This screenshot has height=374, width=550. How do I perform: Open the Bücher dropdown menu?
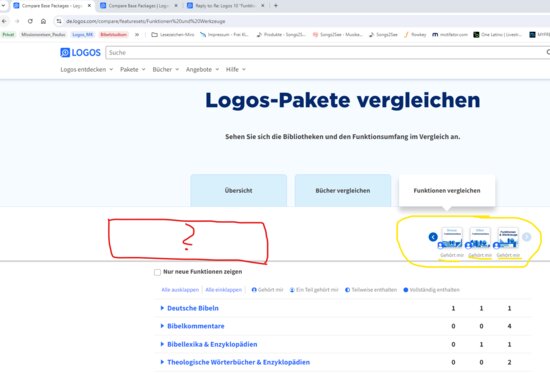[166, 69]
